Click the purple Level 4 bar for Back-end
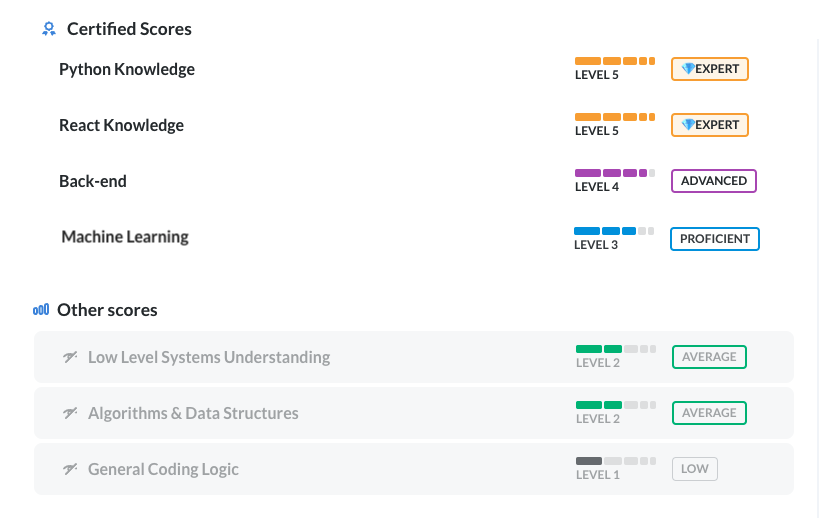The width and height of the screenshot is (819, 518). (x=615, y=173)
